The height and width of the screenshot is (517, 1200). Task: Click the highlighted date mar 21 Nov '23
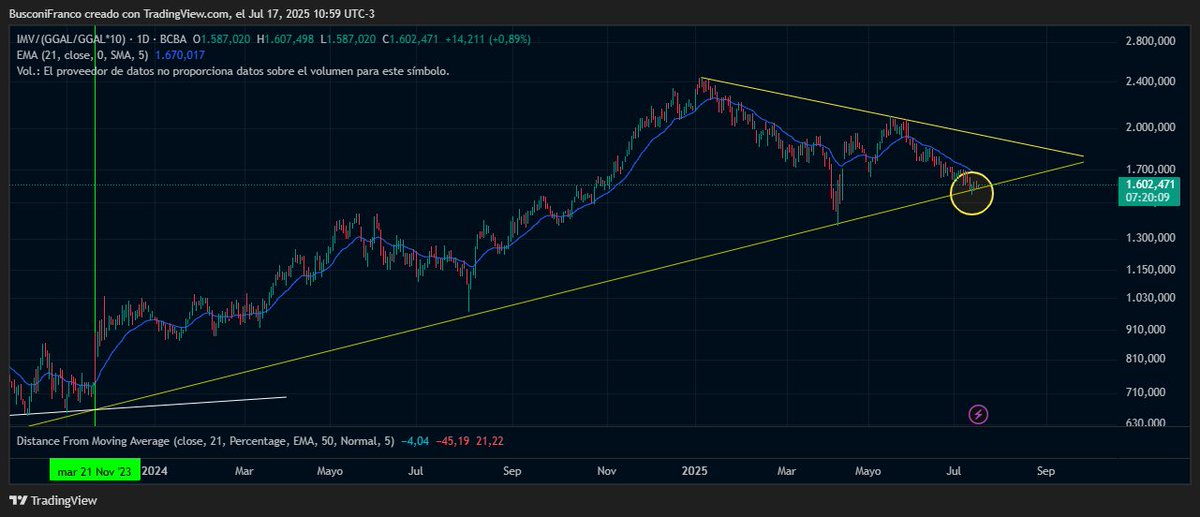[95, 469]
